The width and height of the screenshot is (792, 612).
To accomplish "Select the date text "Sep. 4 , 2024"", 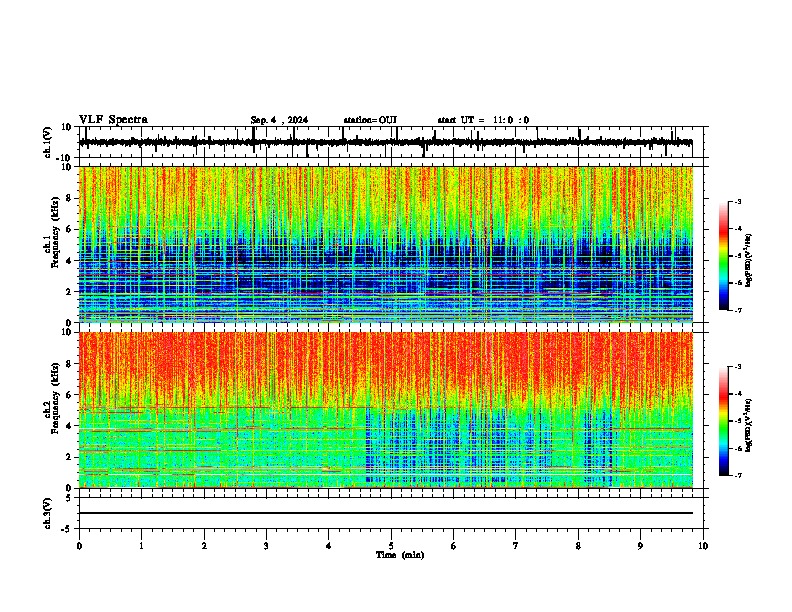I will [x=279, y=120].
